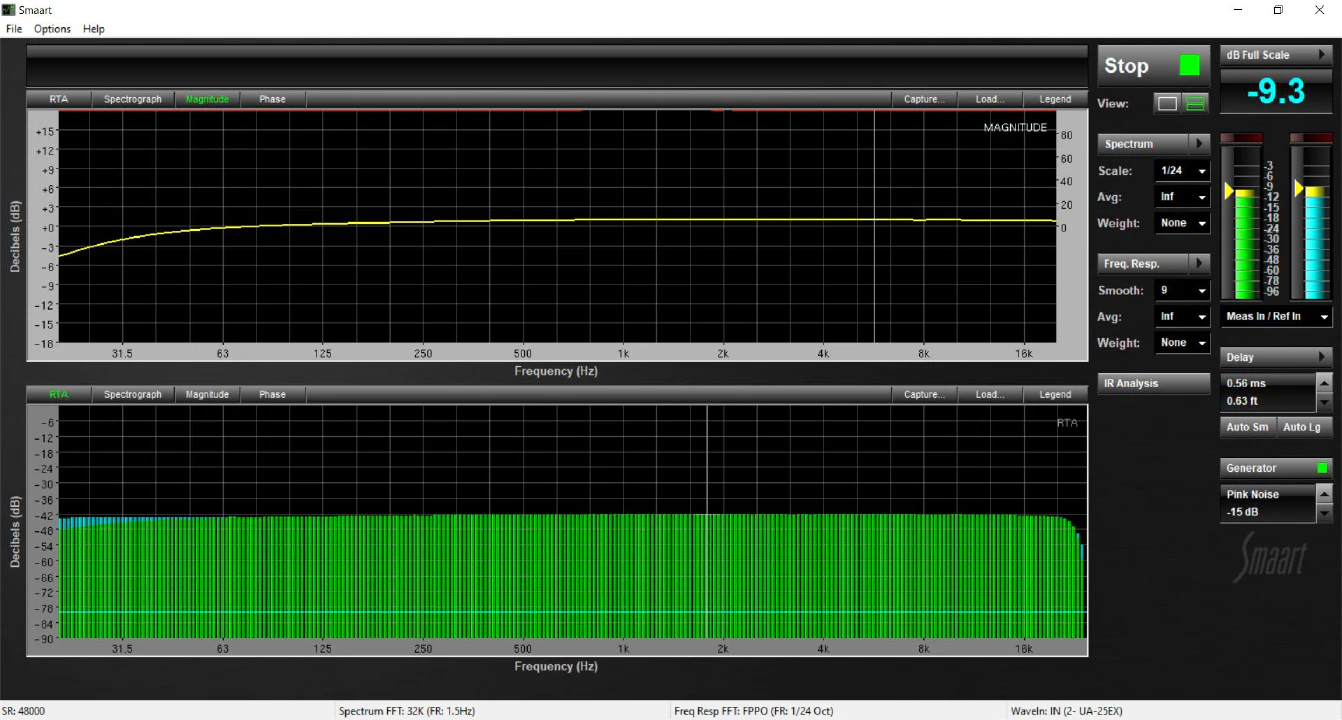This screenshot has height=720, width=1342.
Task: Toggle Phase display in the upper graph
Action: 271,99
